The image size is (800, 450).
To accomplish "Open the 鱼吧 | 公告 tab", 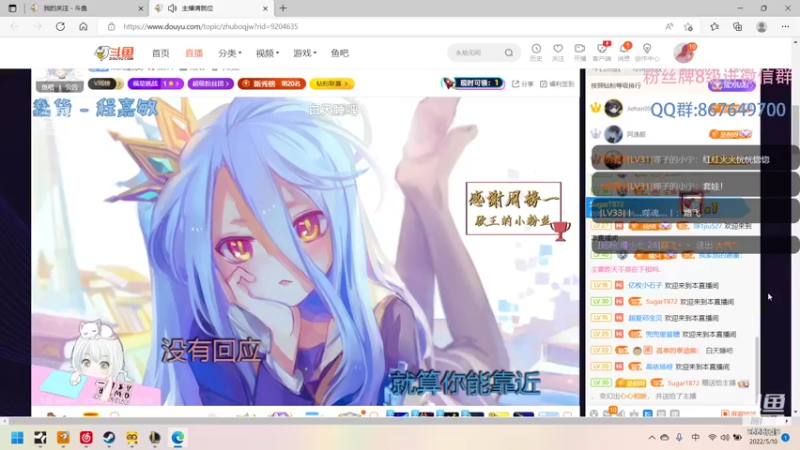I will (x=60, y=87).
